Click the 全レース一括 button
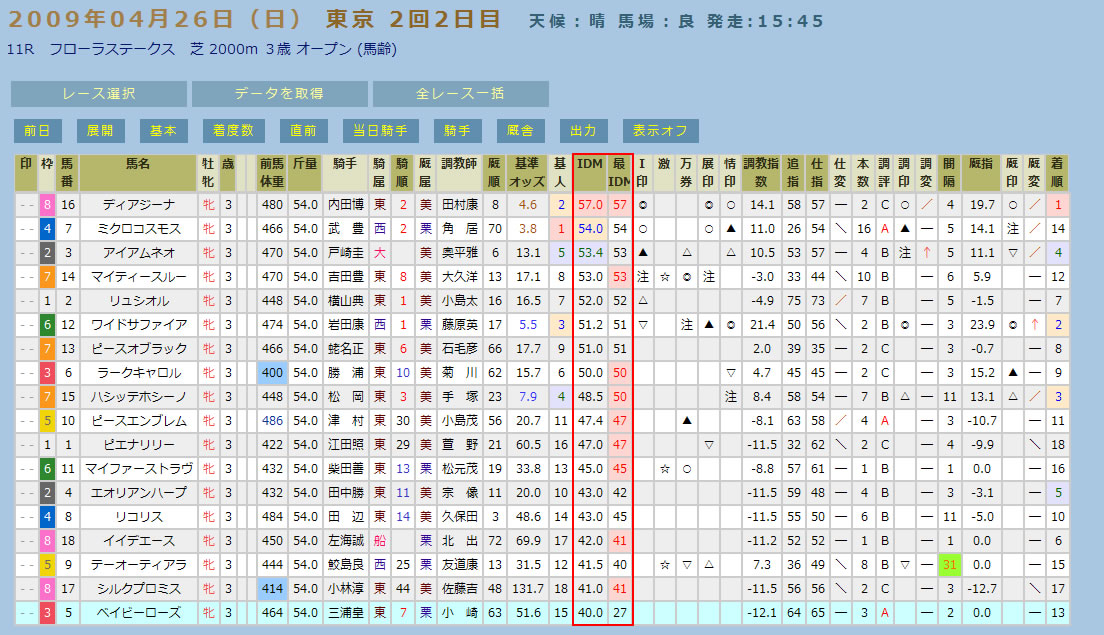The height and width of the screenshot is (635, 1104). click(x=460, y=94)
